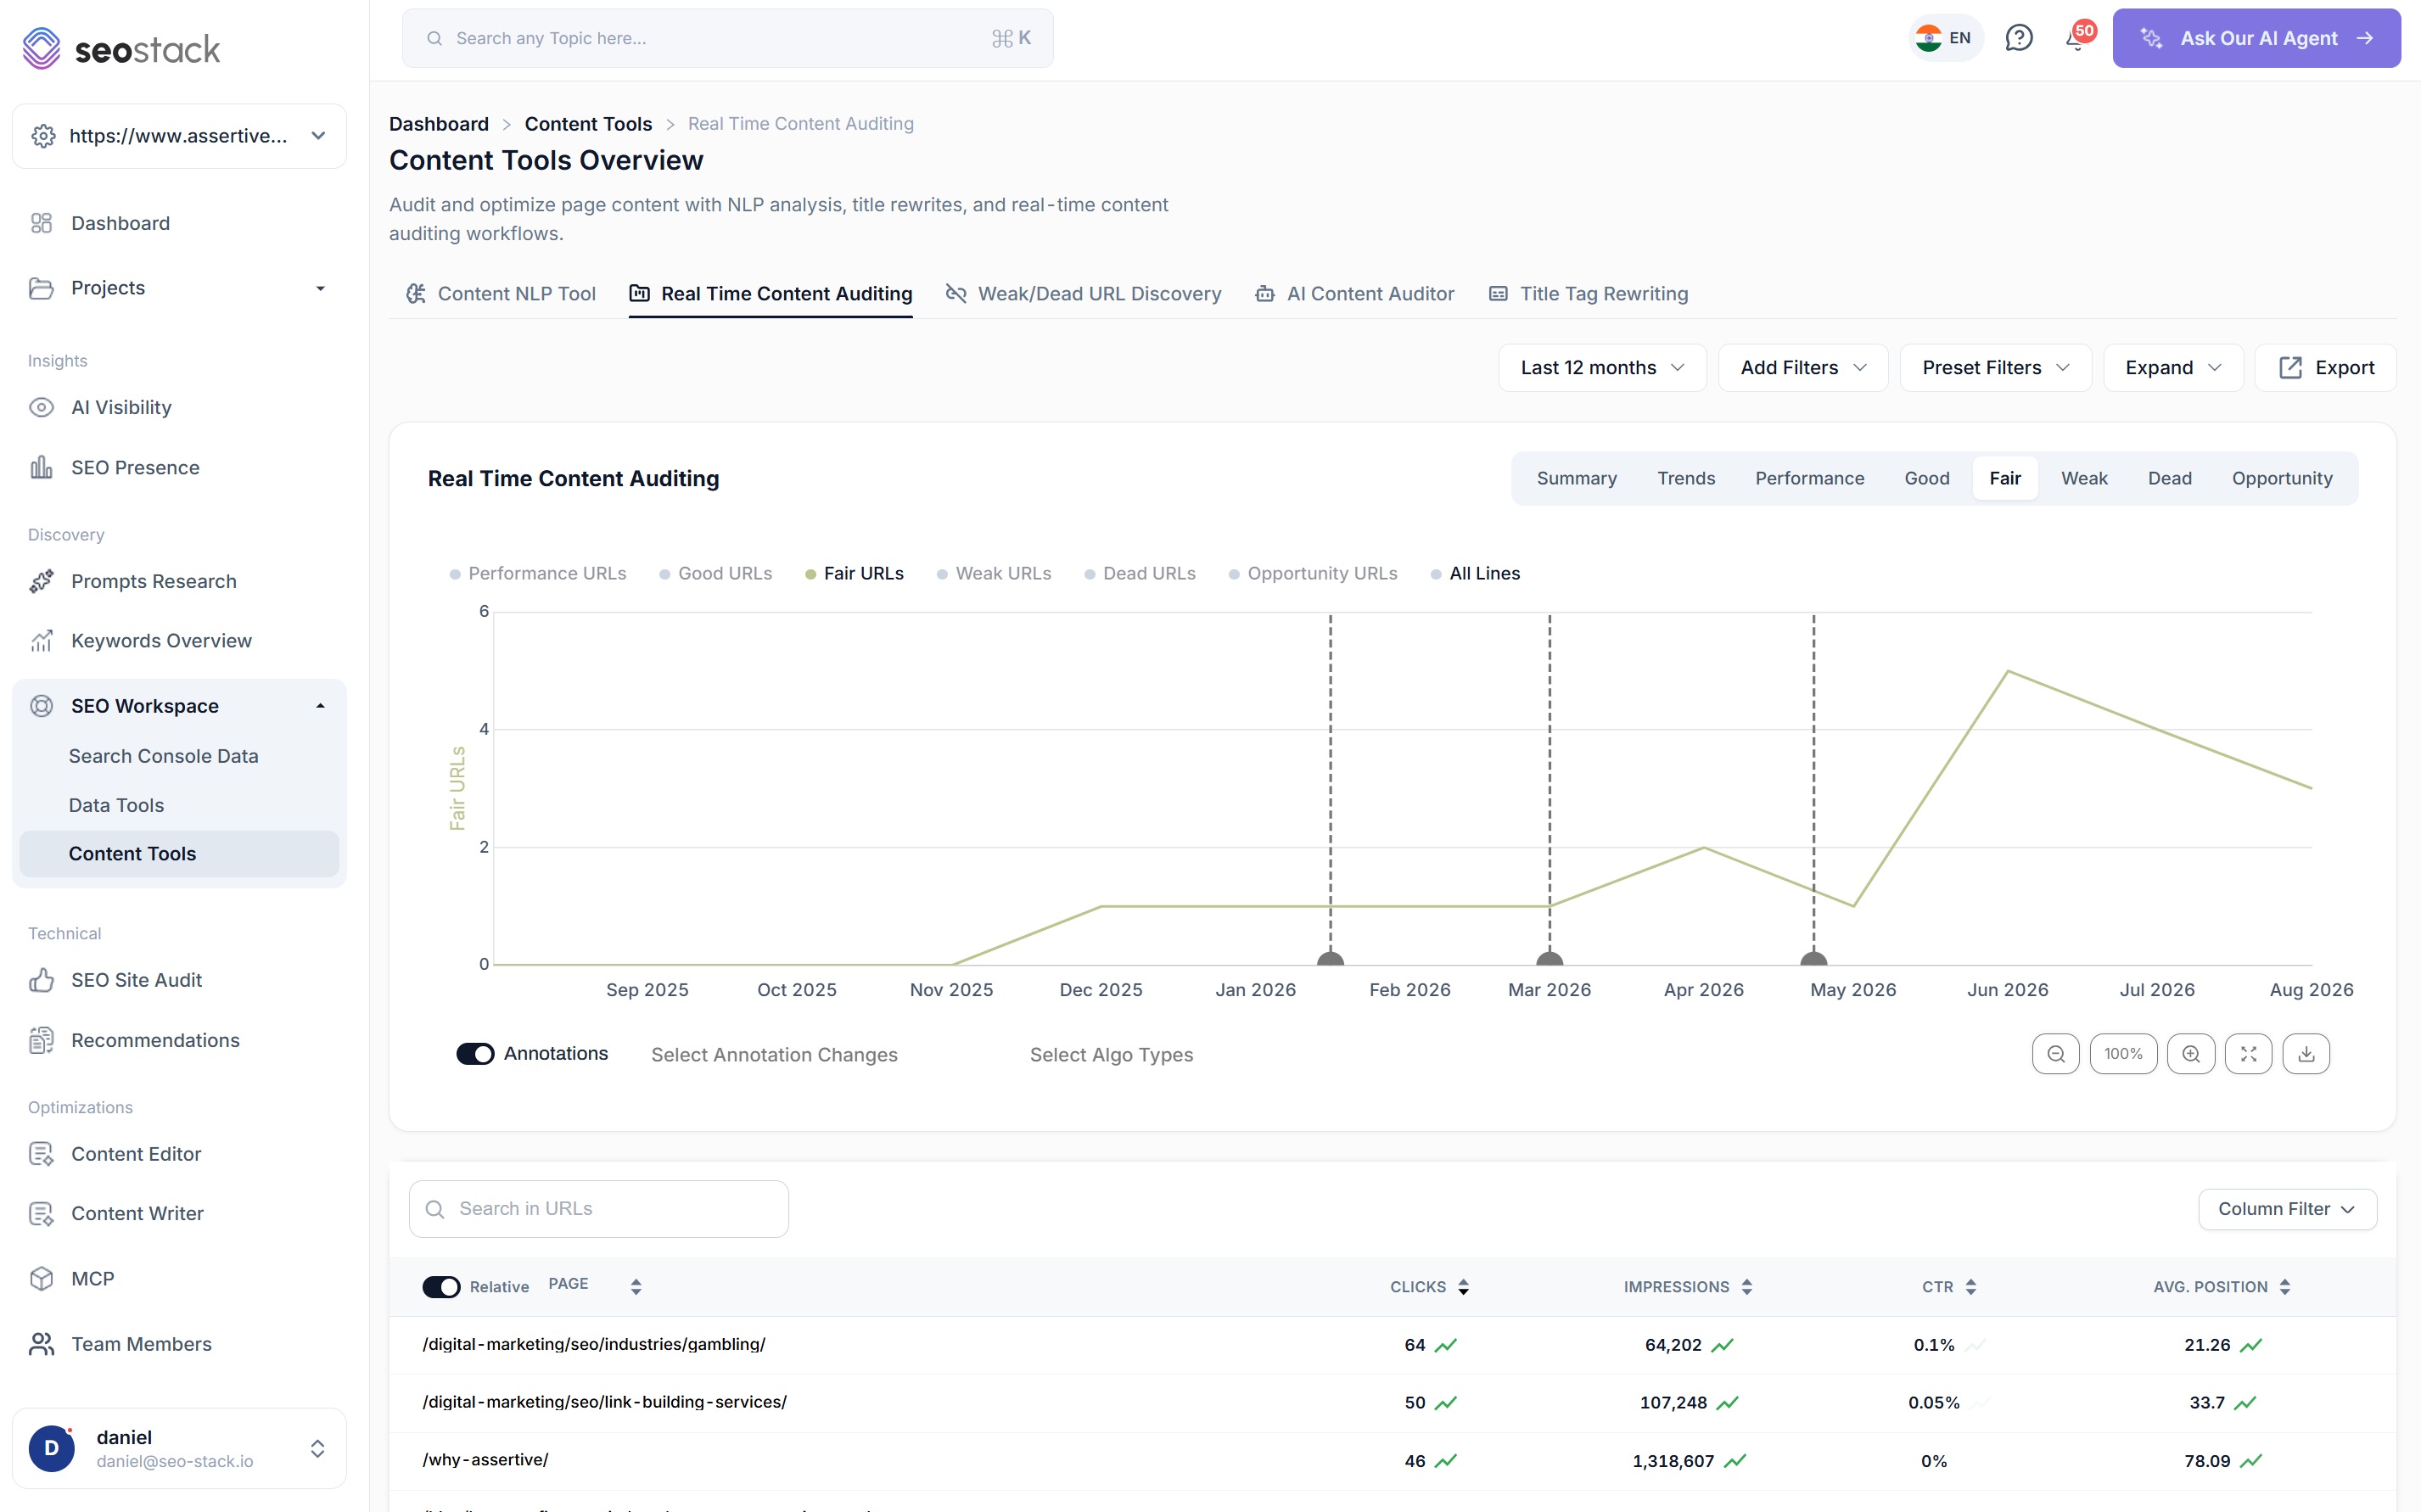Screen dimensions: 2421x1512
Task: Click the daniel user avatar
Action: pos(52,1448)
